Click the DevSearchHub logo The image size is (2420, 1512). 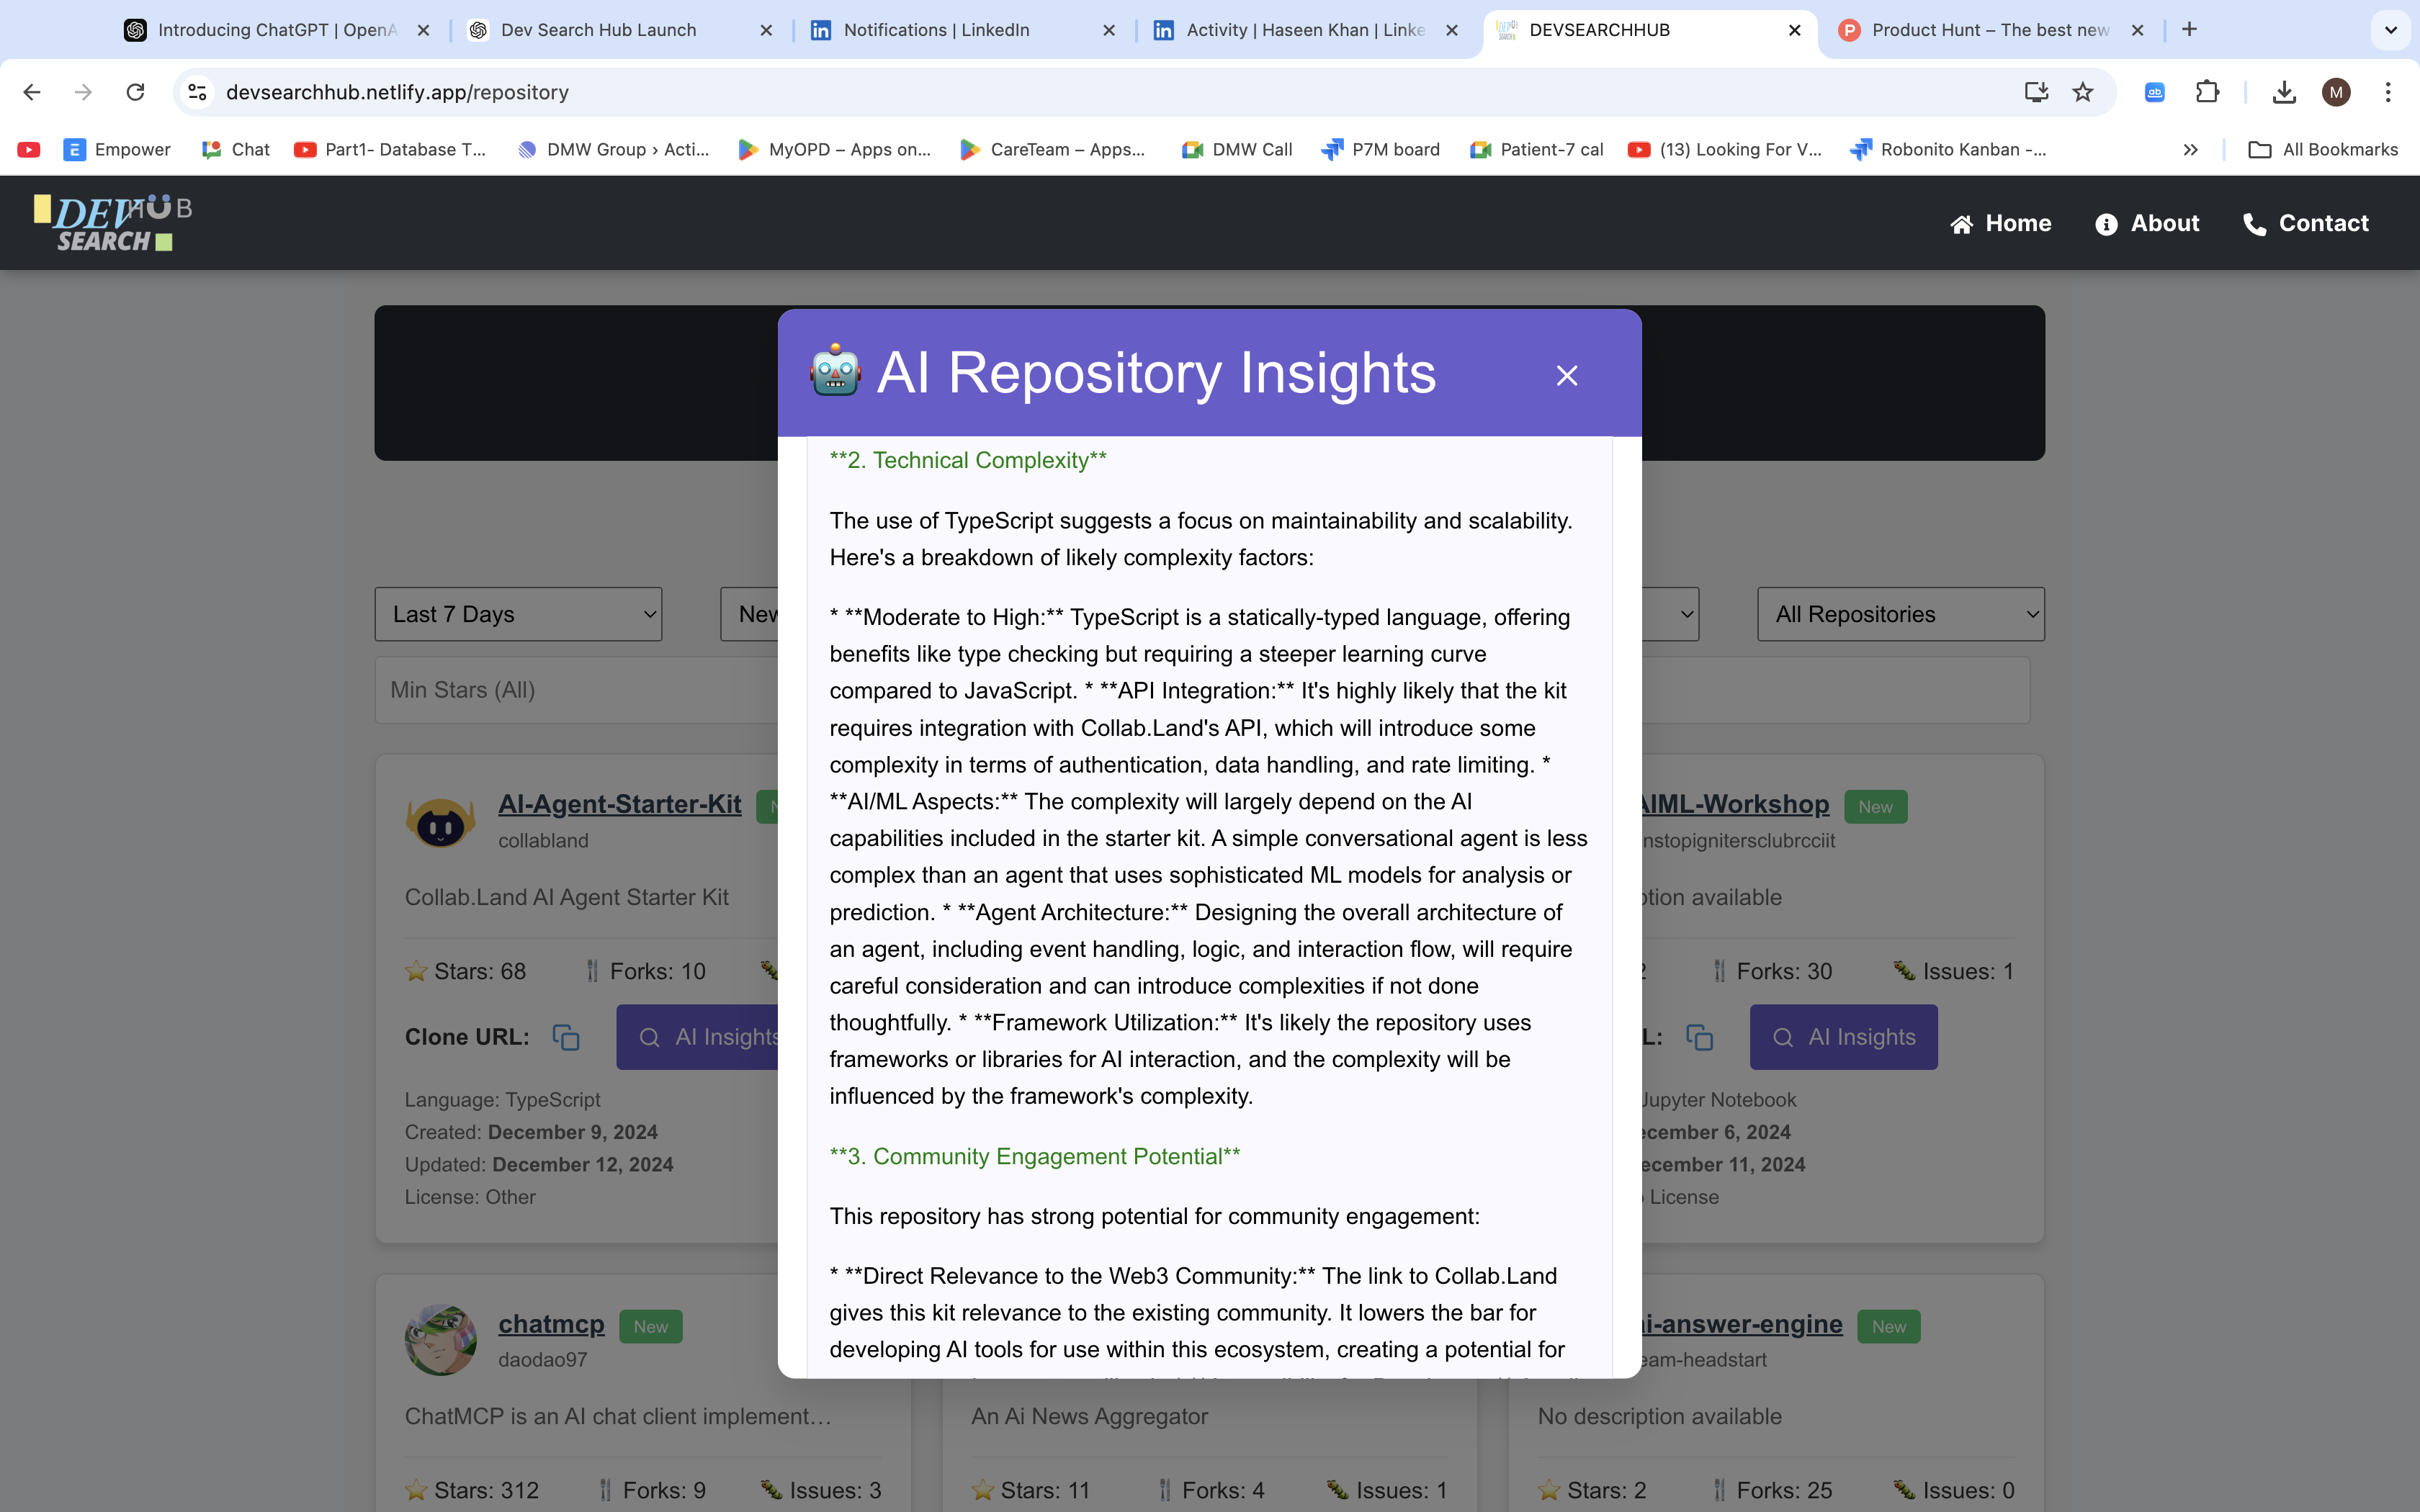tap(112, 222)
